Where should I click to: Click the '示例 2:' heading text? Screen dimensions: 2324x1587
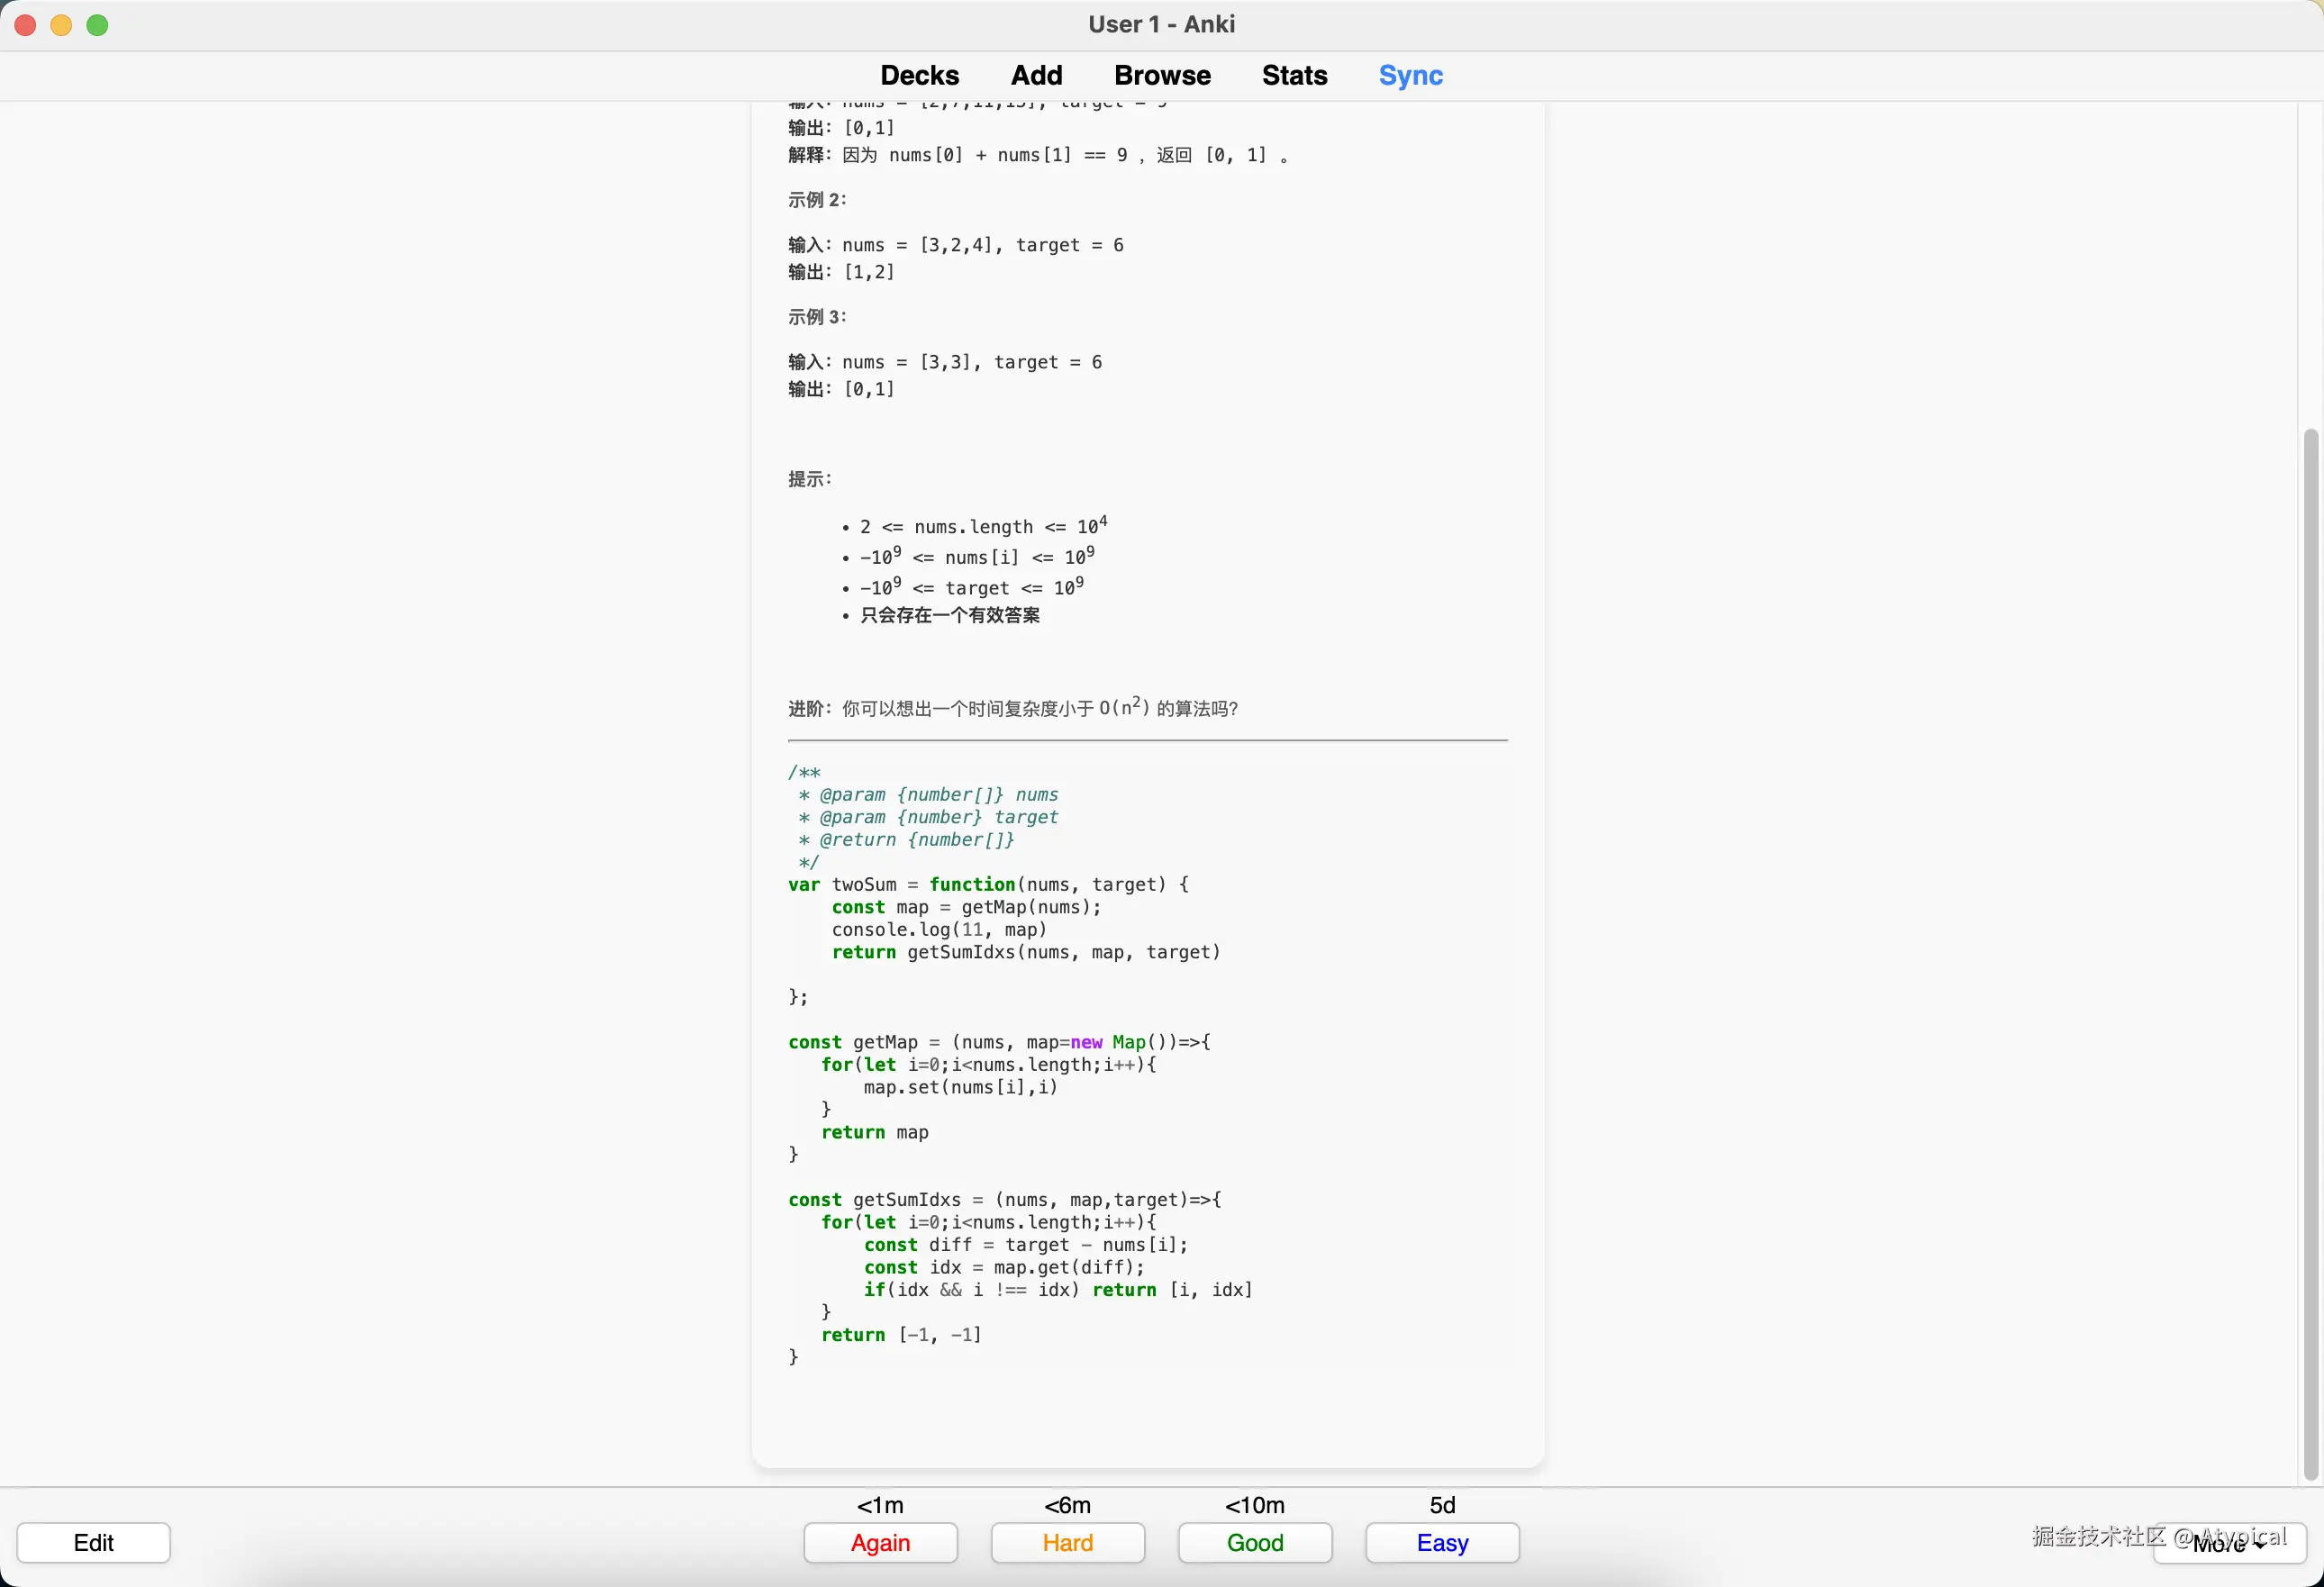817,200
